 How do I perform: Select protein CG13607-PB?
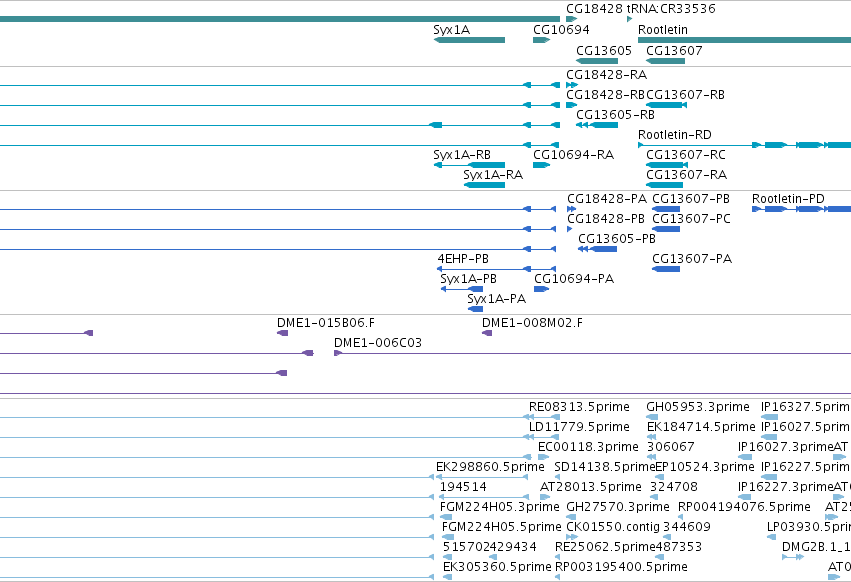click(691, 199)
